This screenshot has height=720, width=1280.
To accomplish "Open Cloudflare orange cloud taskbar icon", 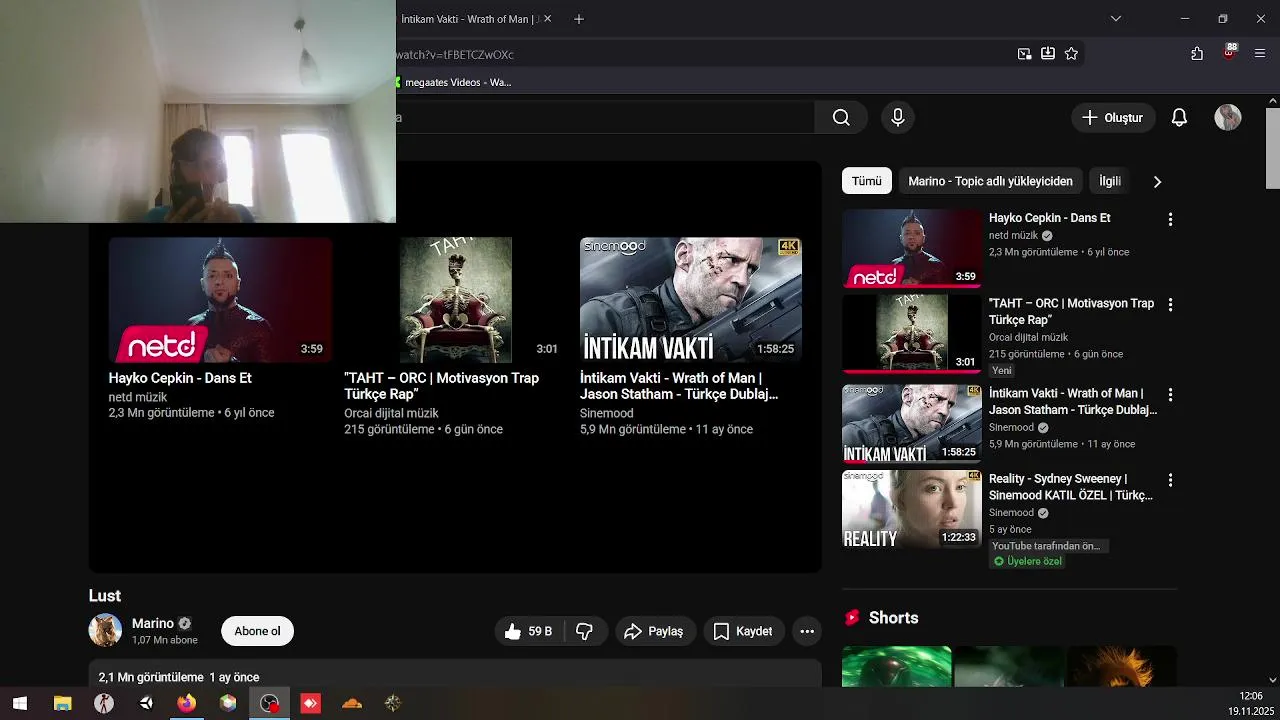I will click(352, 703).
